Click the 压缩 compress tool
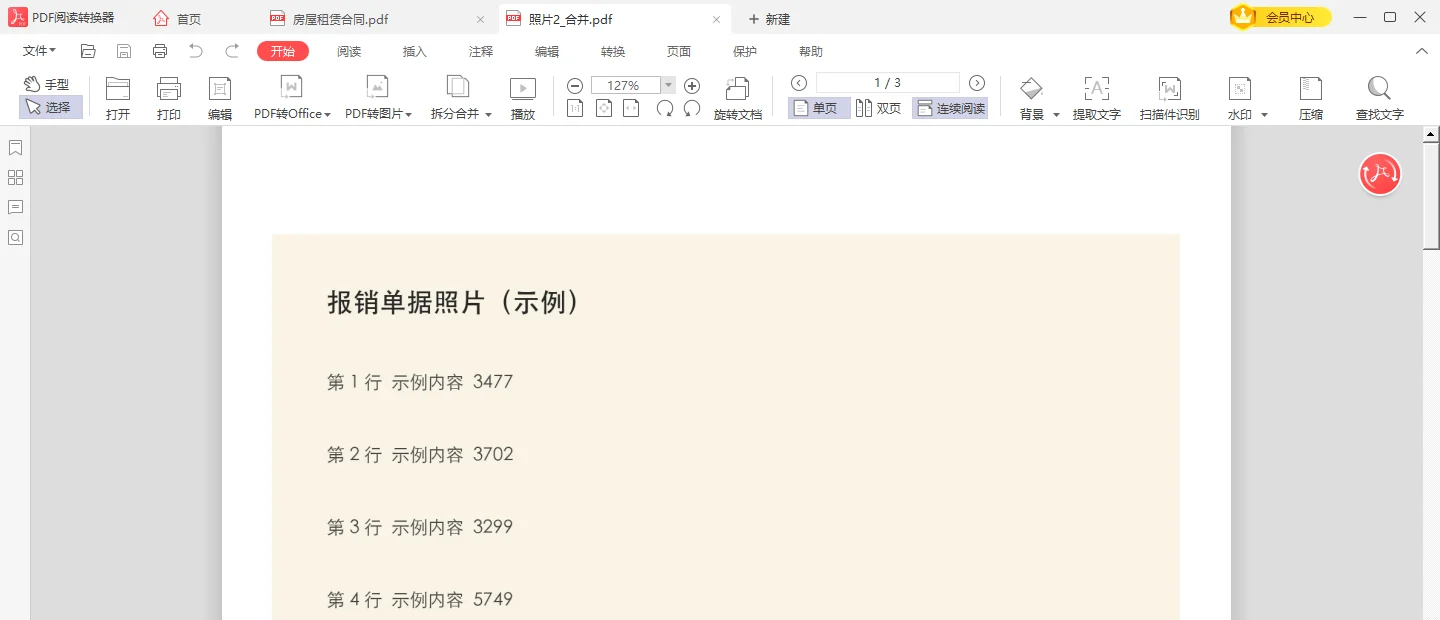 tap(1311, 98)
